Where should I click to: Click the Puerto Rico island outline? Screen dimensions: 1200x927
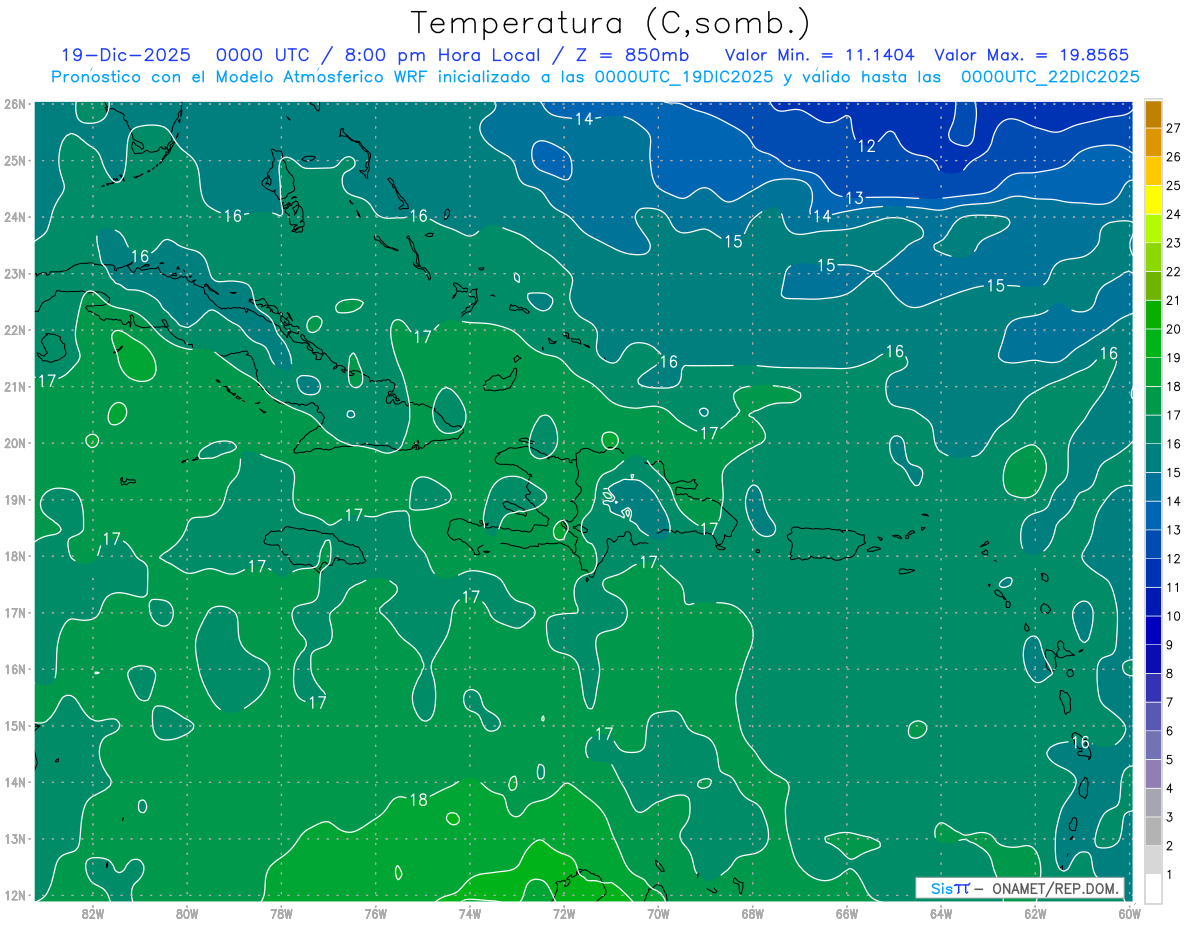[x=826, y=543]
